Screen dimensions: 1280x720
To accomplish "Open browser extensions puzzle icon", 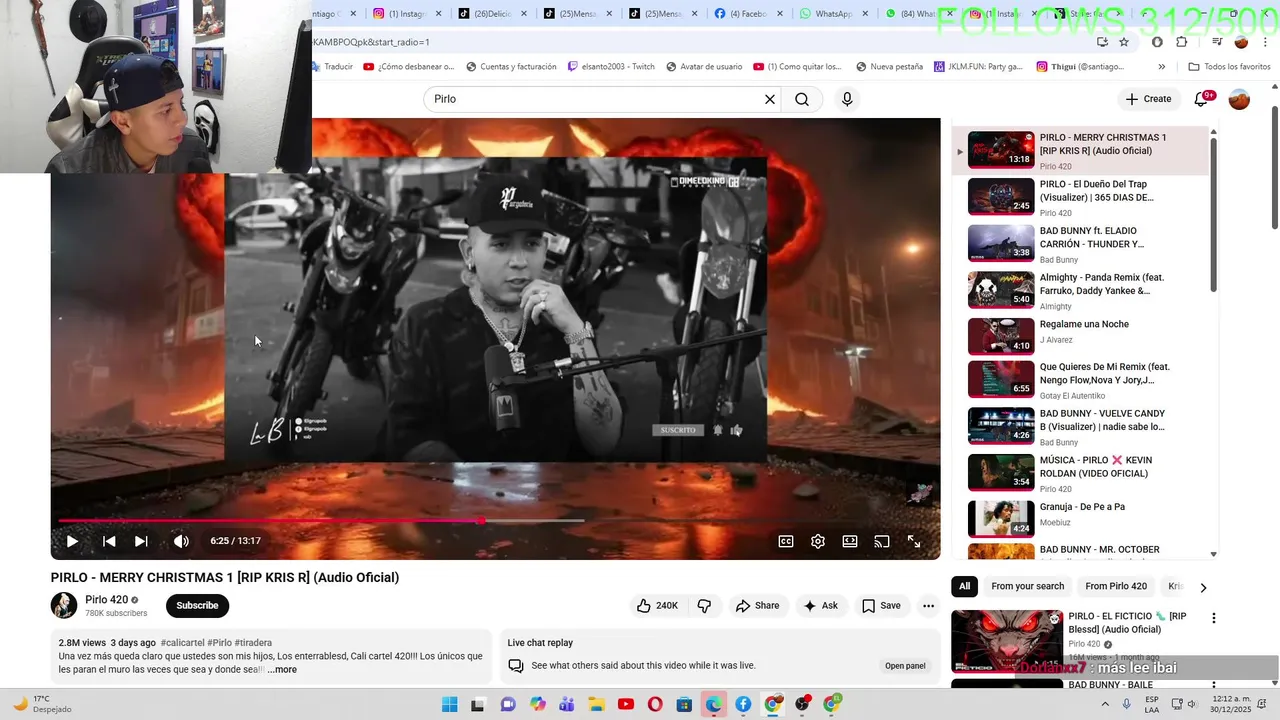I will (1182, 42).
